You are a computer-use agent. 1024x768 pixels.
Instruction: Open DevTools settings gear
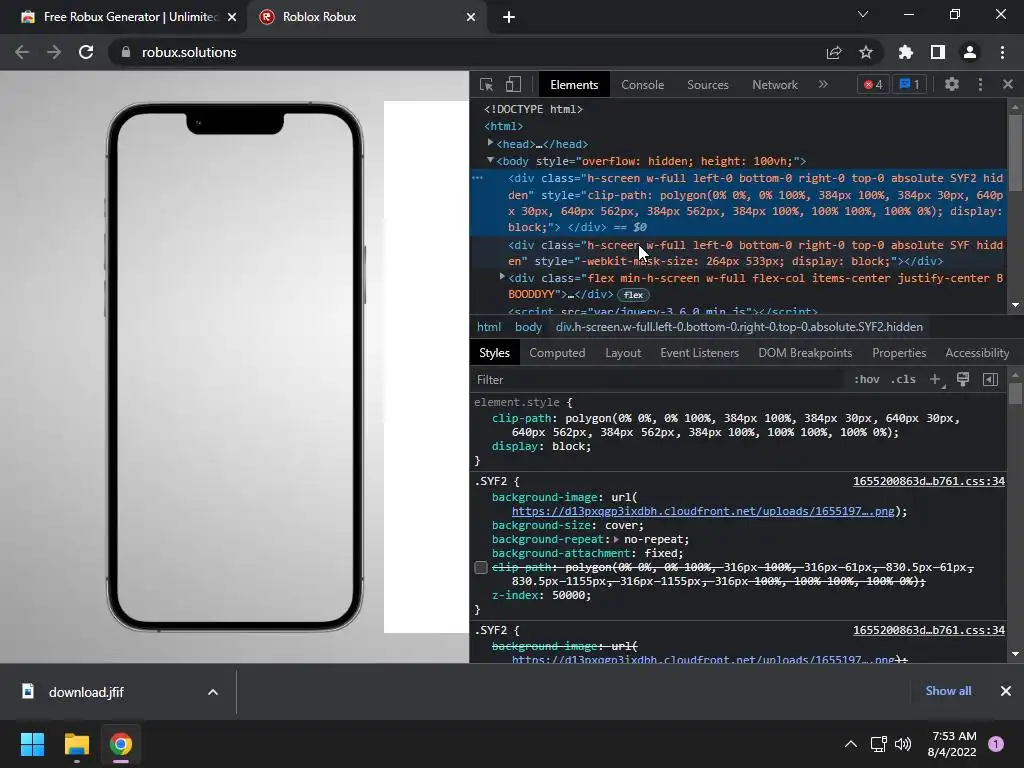tap(952, 84)
